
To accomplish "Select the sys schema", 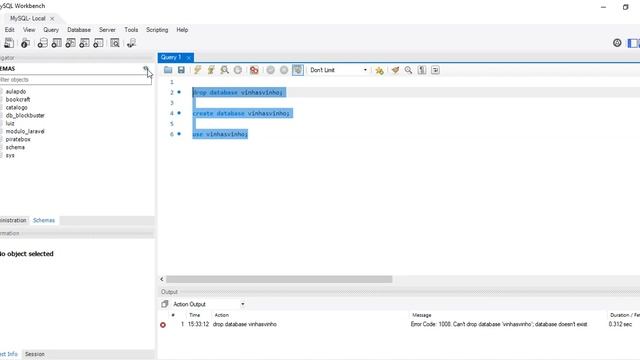I will pyautogui.click(x=10, y=155).
